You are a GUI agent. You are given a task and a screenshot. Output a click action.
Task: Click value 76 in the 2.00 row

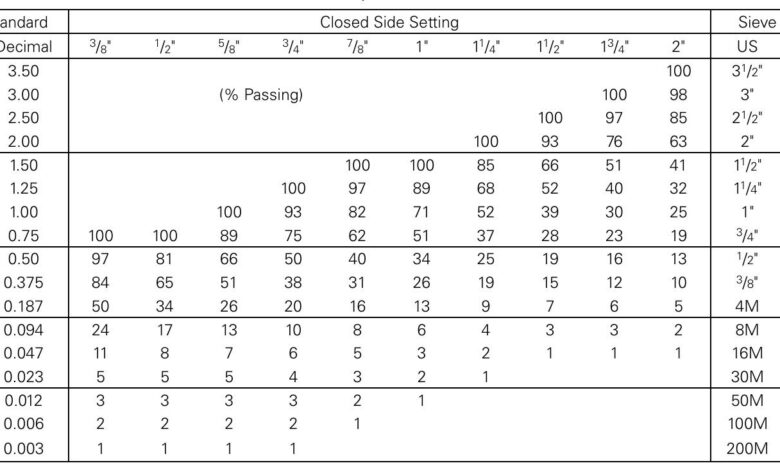614,142
